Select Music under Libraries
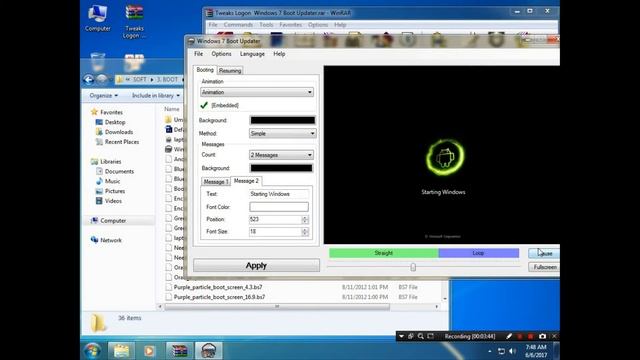The image size is (640, 360). tap(108, 181)
